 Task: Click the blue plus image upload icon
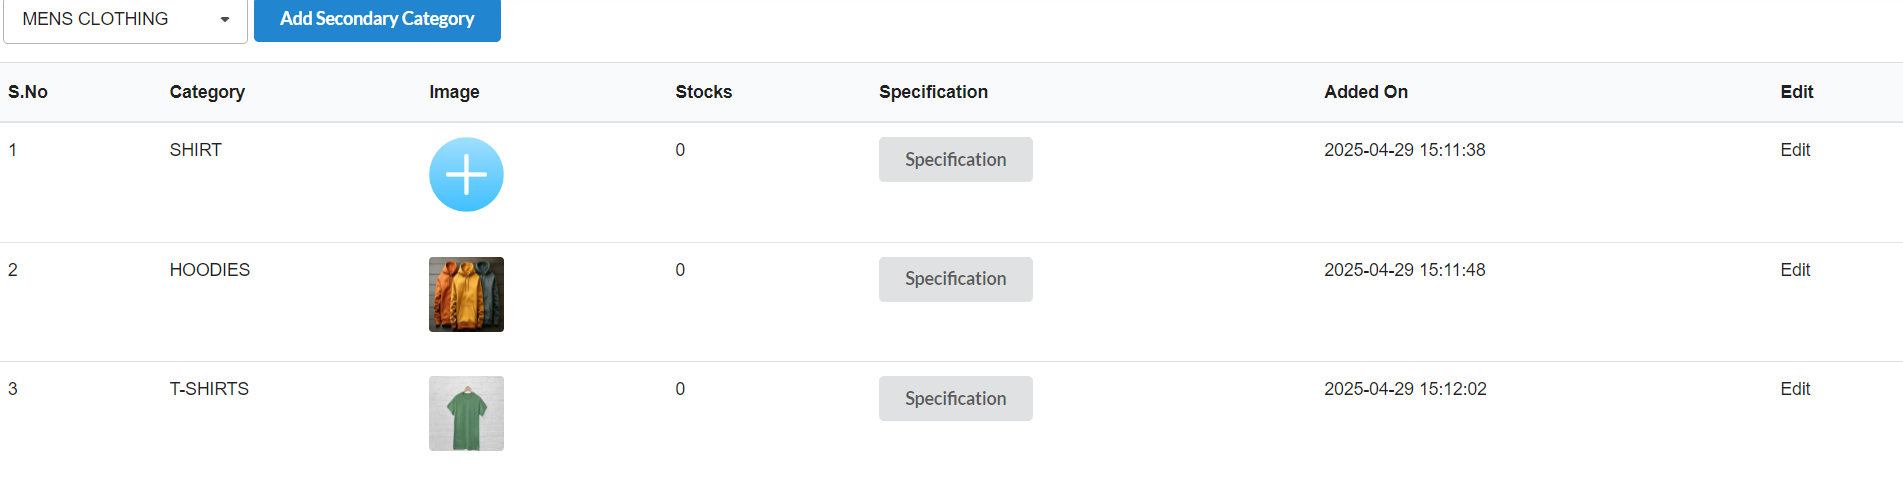pyautogui.click(x=466, y=175)
